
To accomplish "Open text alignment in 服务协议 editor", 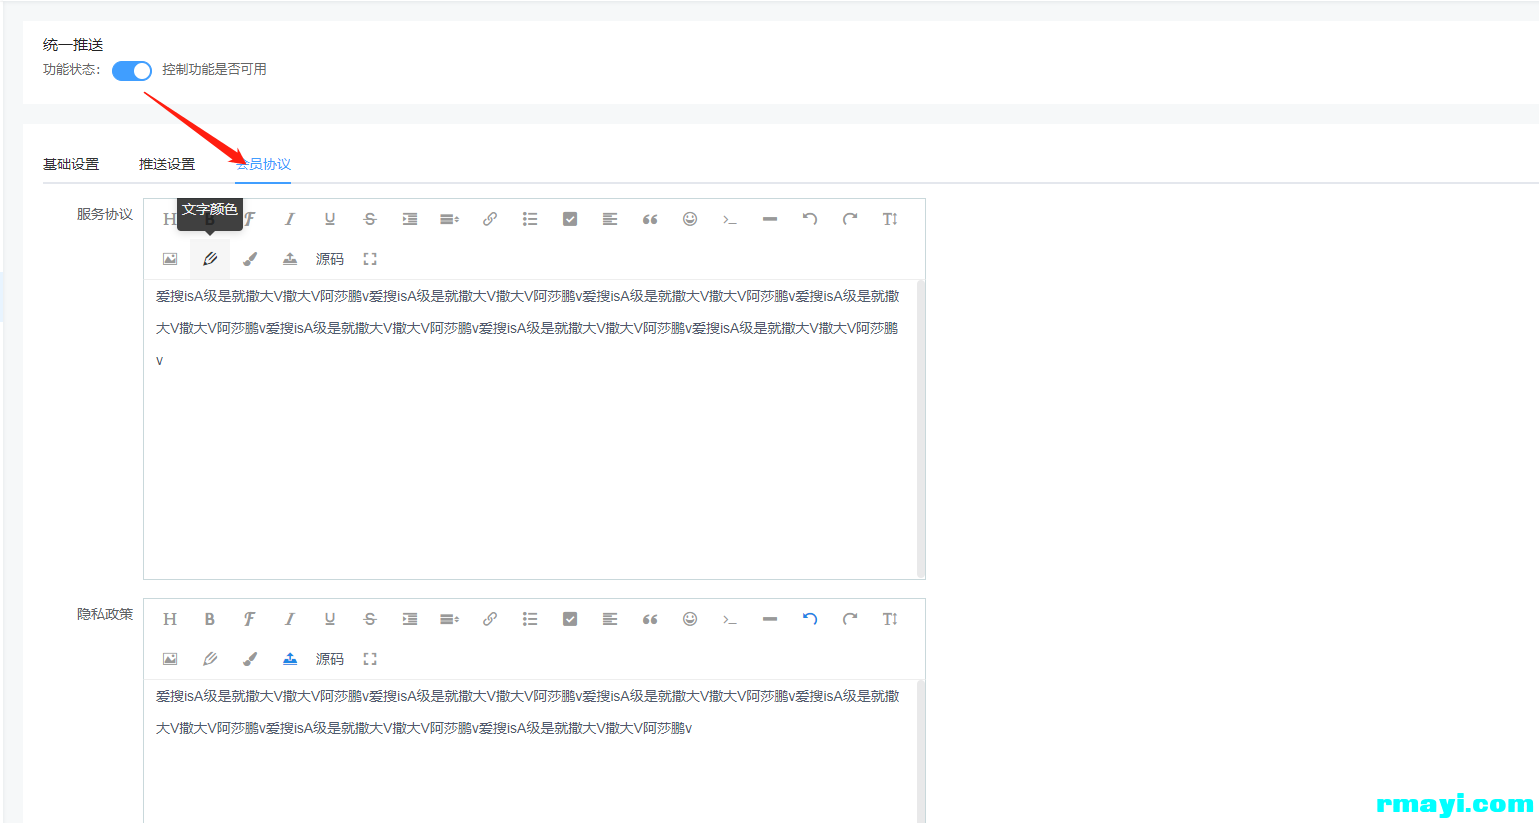I will [610, 219].
